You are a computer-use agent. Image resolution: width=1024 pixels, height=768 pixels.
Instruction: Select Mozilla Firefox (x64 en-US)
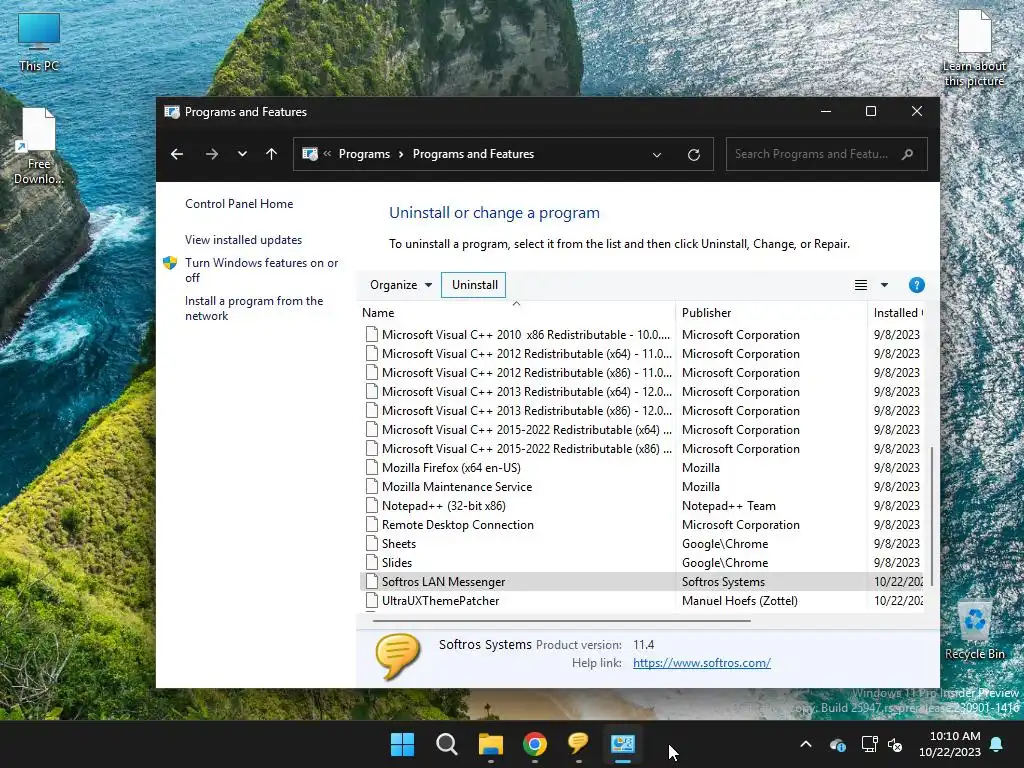[x=642, y=468]
